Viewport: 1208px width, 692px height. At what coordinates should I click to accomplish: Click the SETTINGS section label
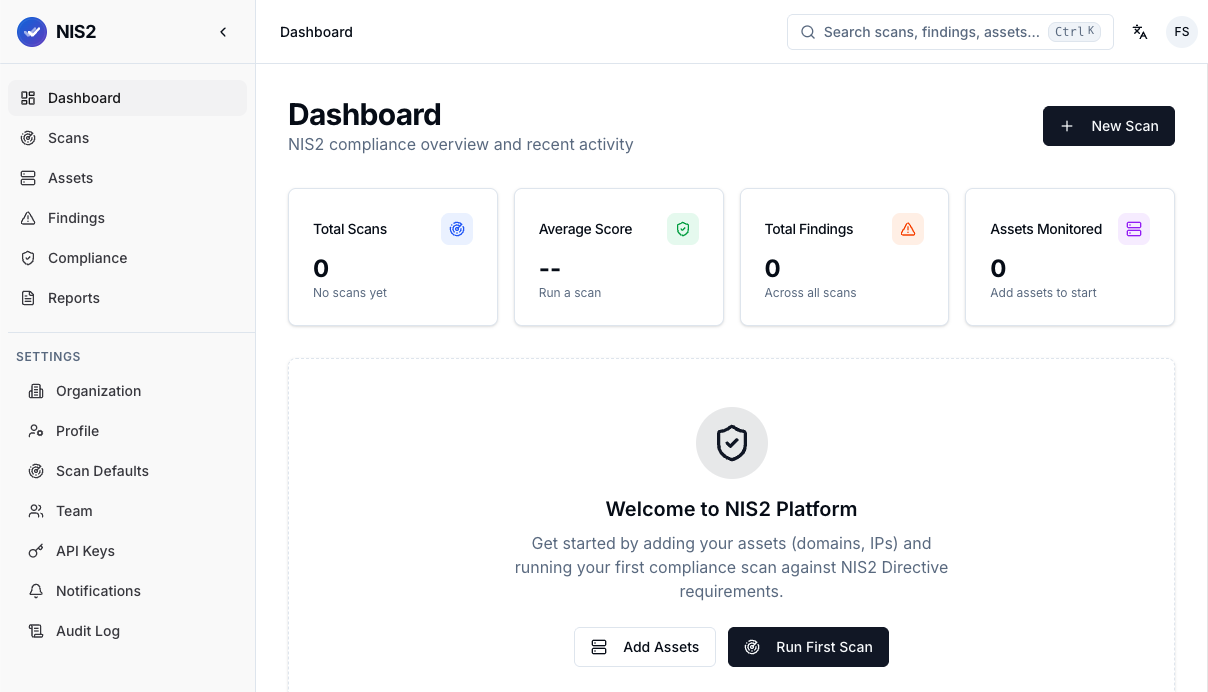48,357
